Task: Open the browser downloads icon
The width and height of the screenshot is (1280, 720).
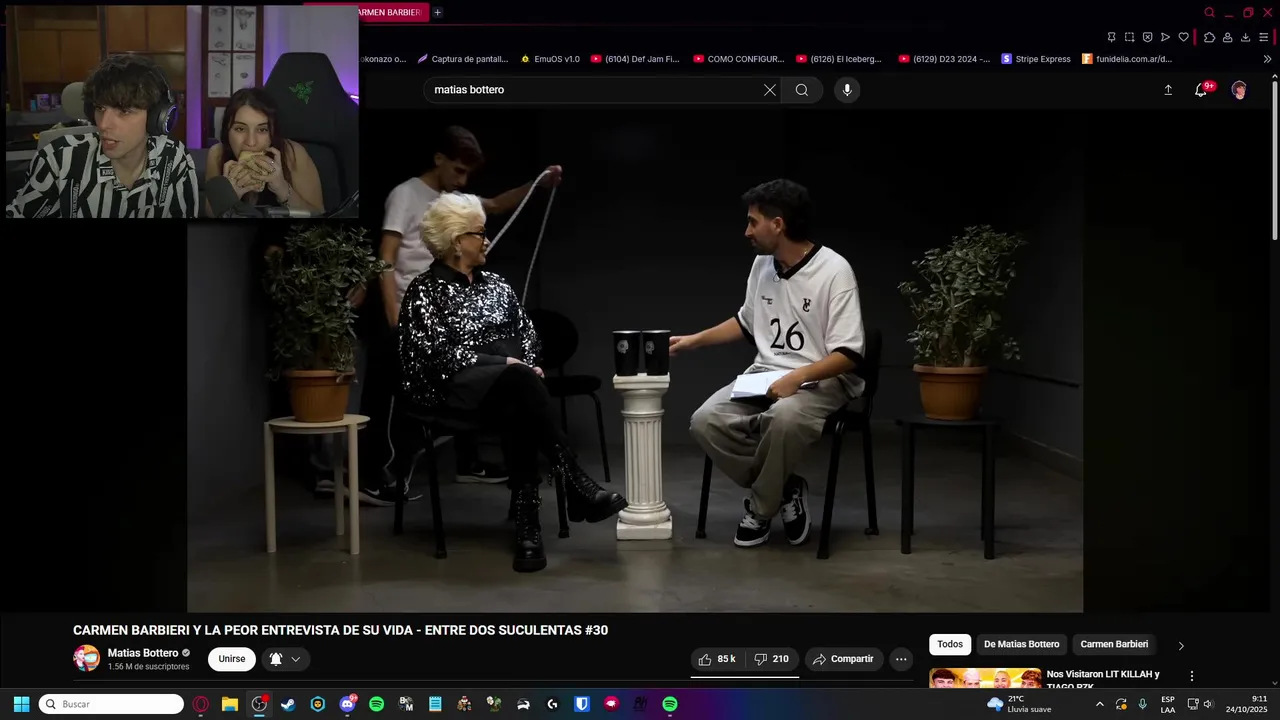Action: (1245, 37)
